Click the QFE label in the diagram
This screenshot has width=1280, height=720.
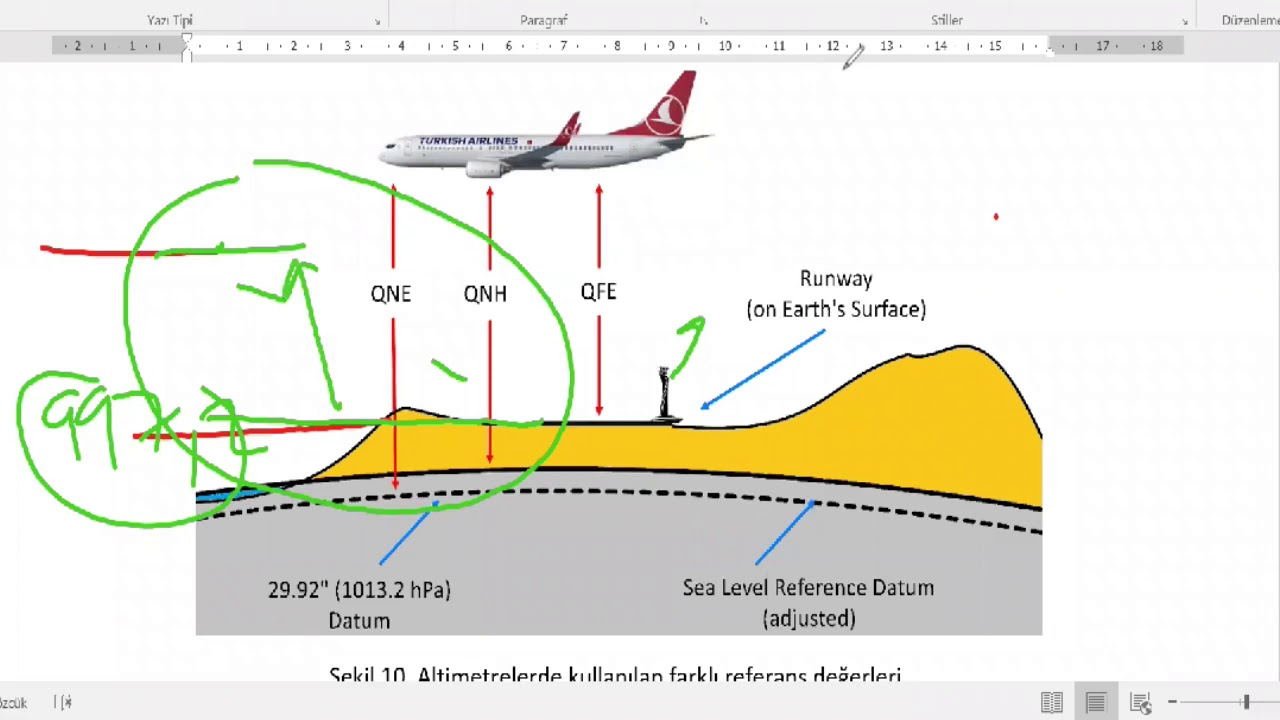click(598, 292)
